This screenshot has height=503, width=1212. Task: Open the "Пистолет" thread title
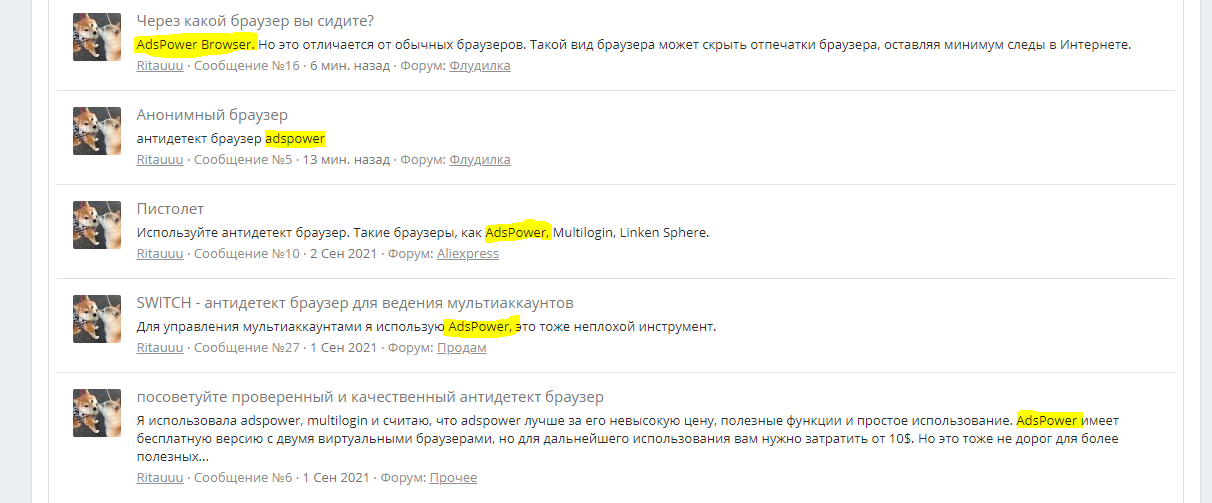tap(170, 209)
